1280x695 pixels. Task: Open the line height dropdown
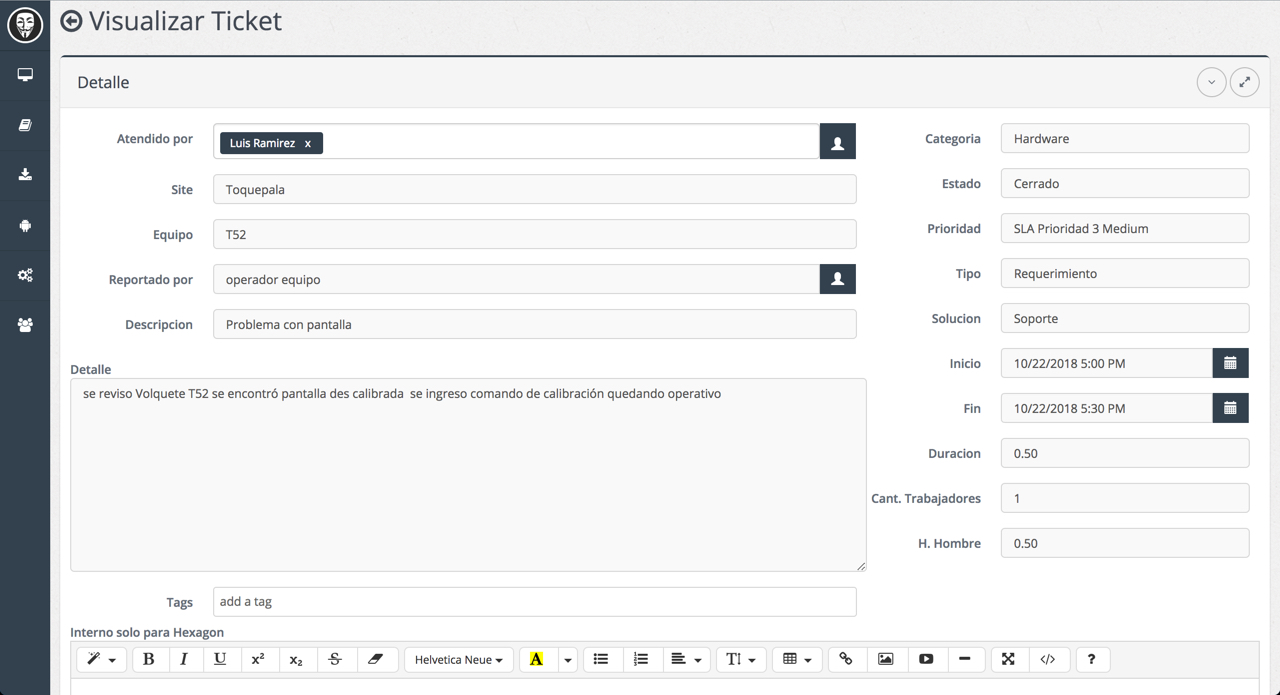(x=741, y=659)
